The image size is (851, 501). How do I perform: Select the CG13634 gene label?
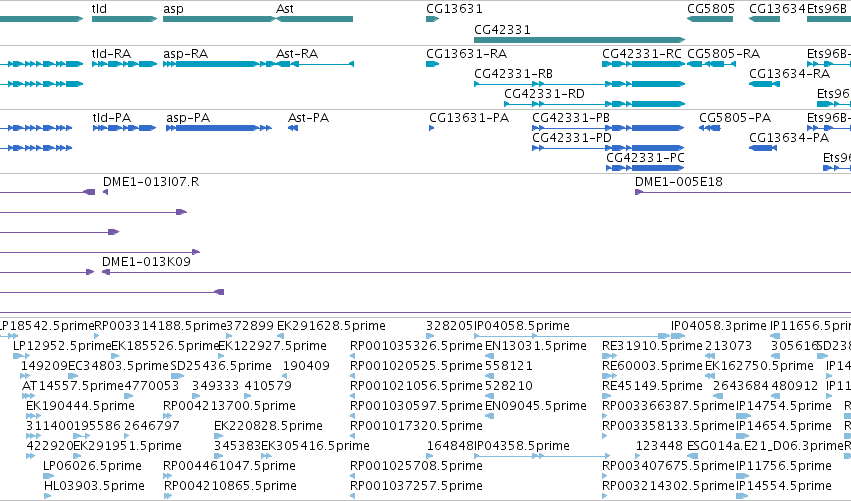[x=777, y=9]
